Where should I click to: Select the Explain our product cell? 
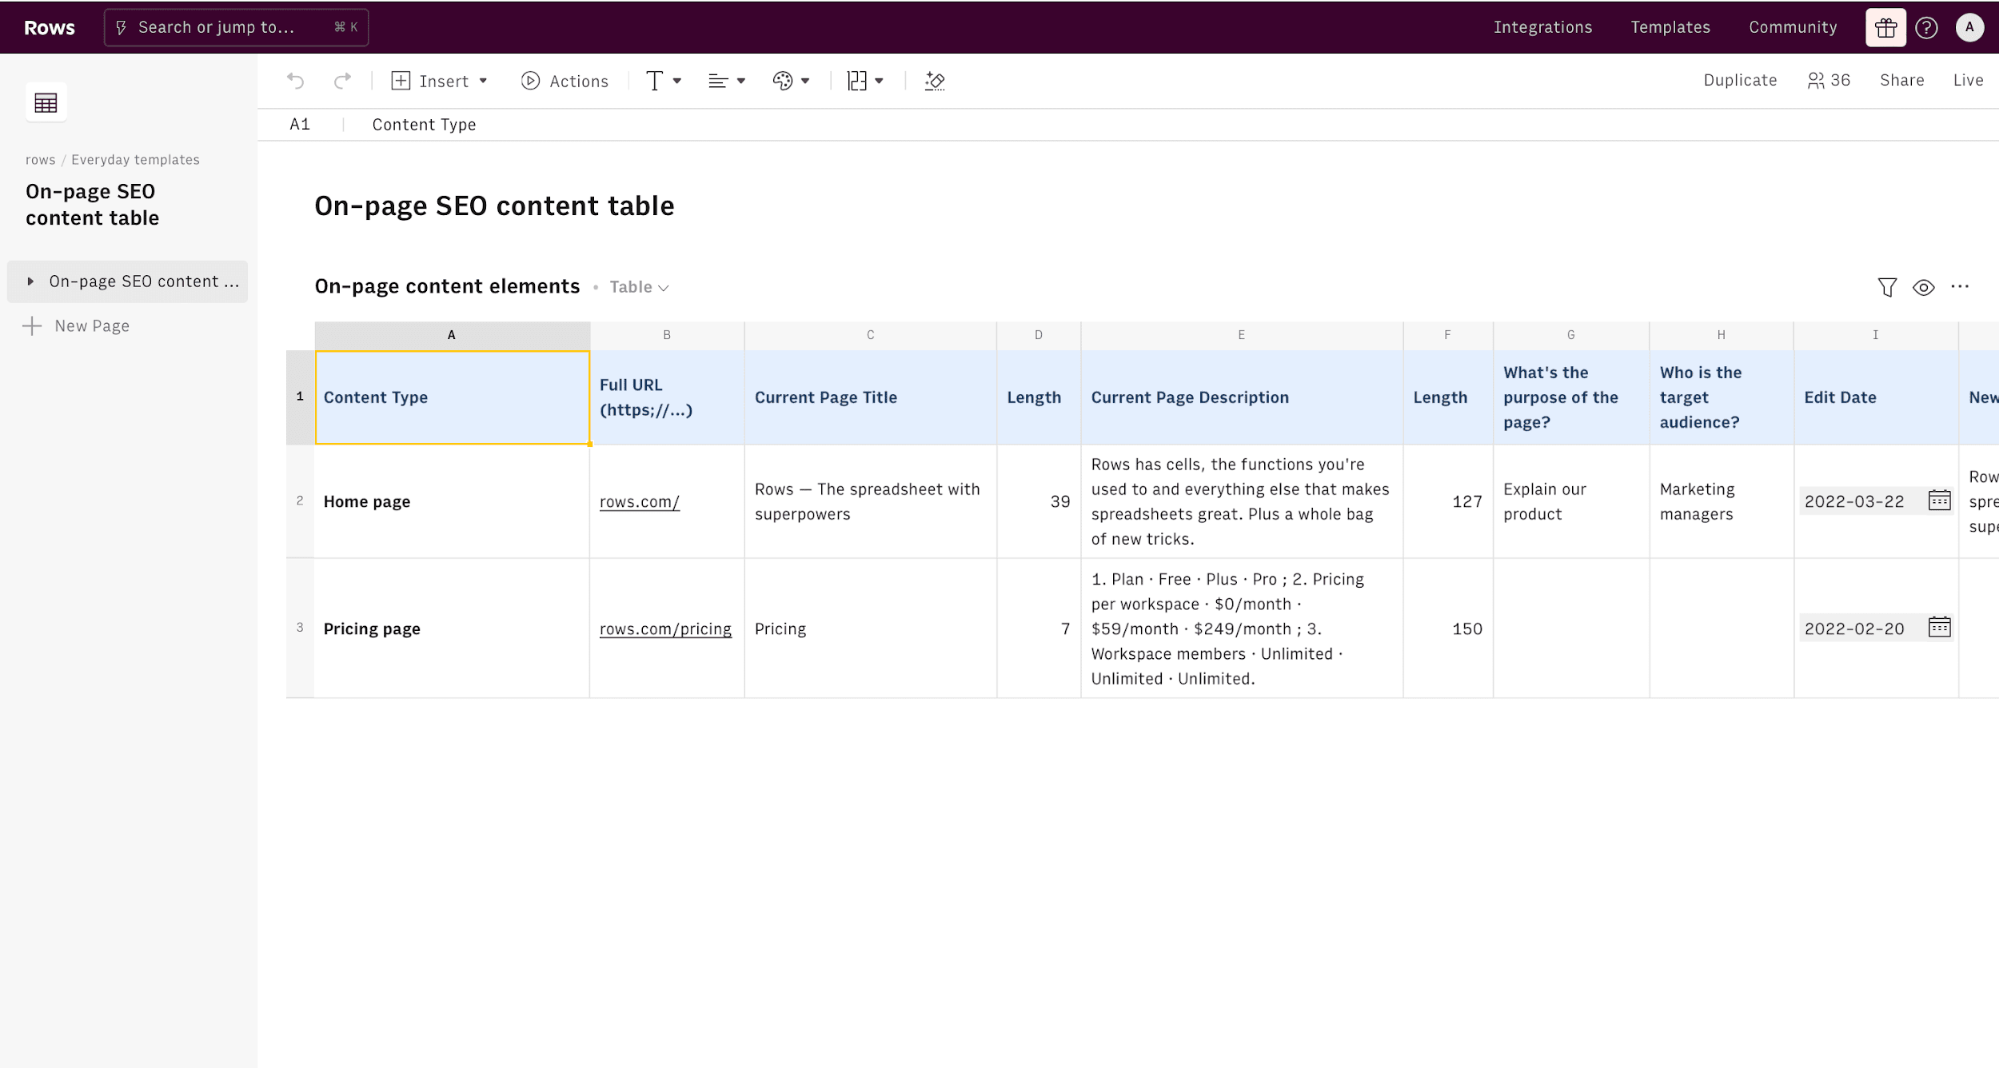pos(1570,501)
